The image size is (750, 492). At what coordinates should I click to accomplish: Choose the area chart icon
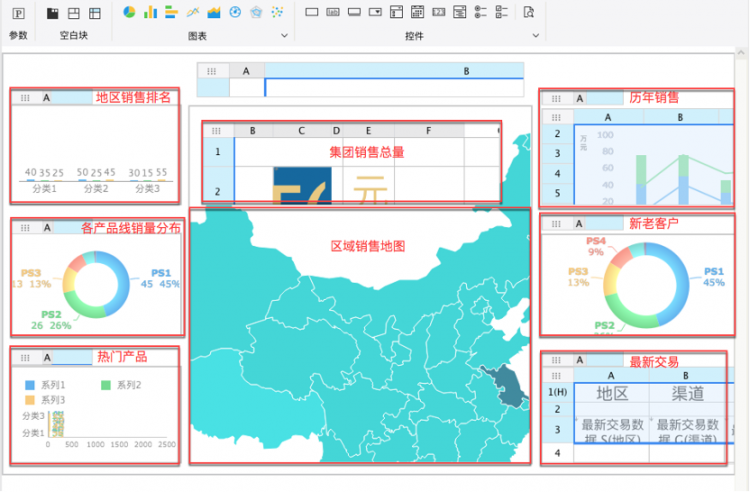tap(214, 12)
